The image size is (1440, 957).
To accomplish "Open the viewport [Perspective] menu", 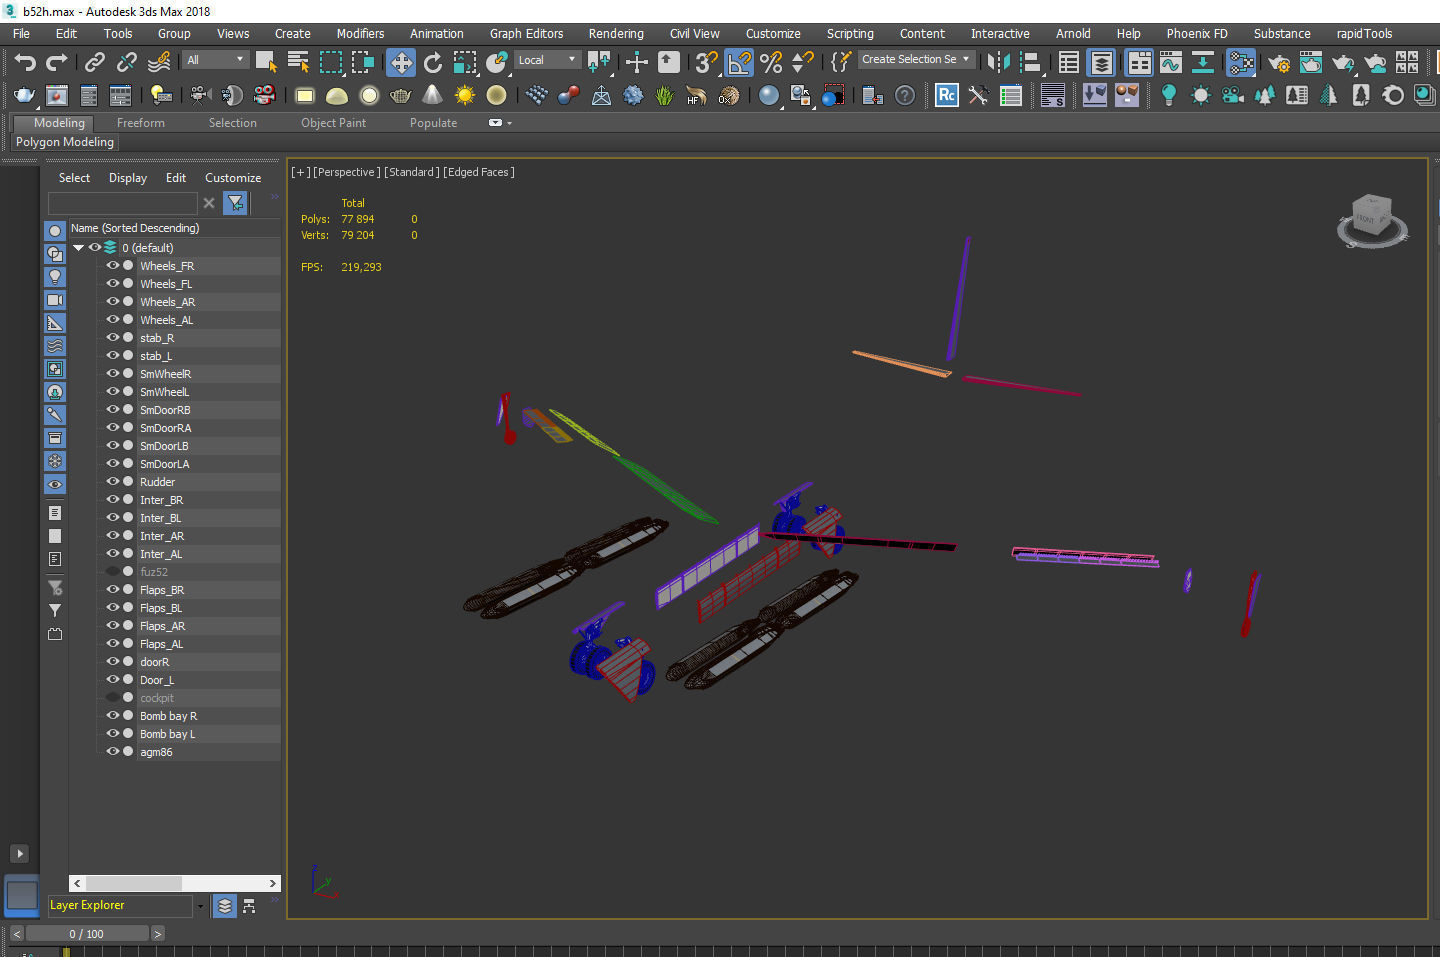I will 347,172.
